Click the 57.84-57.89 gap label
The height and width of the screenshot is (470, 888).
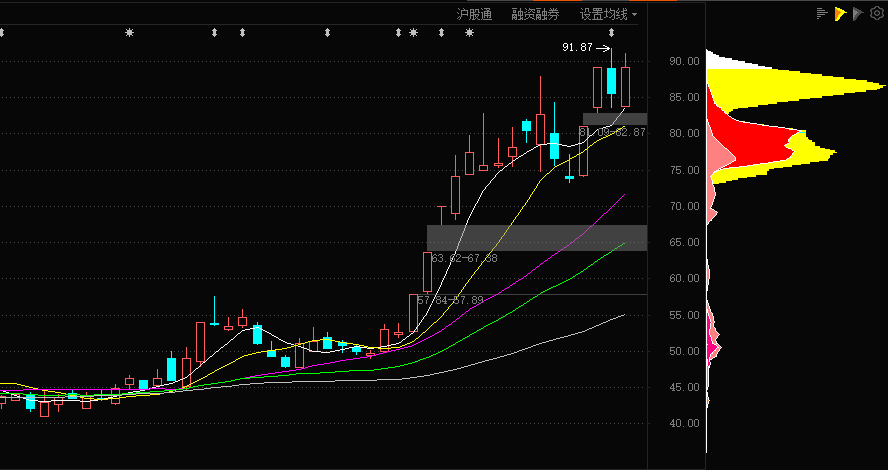450,300
